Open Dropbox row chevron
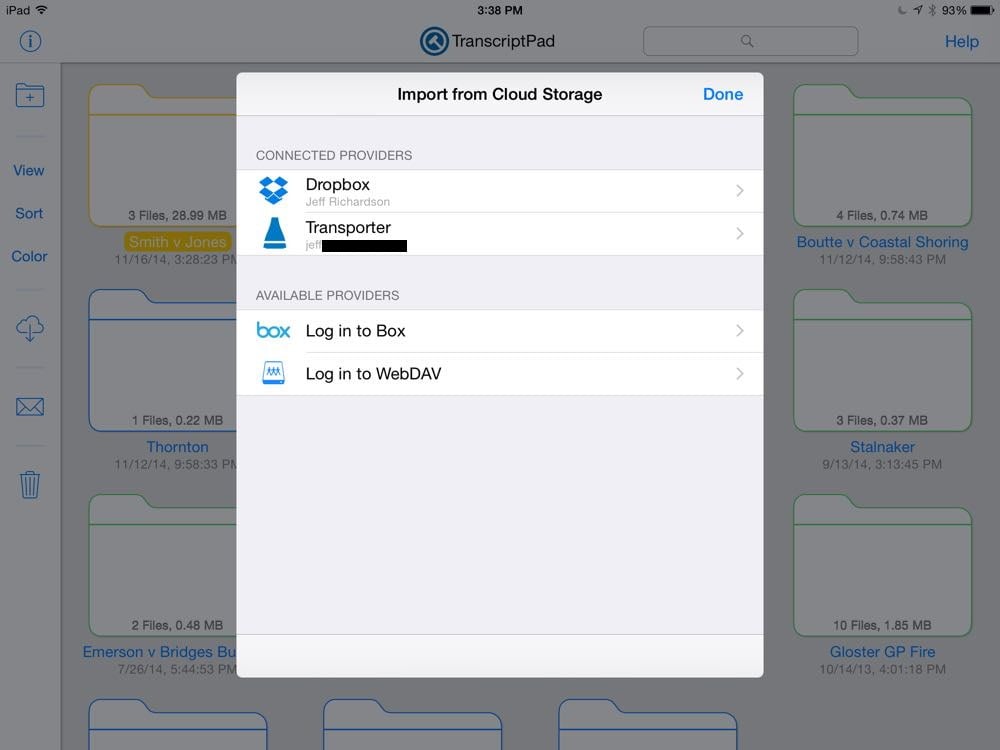This screenshot has width=1000, height=750. pos(740,191)
